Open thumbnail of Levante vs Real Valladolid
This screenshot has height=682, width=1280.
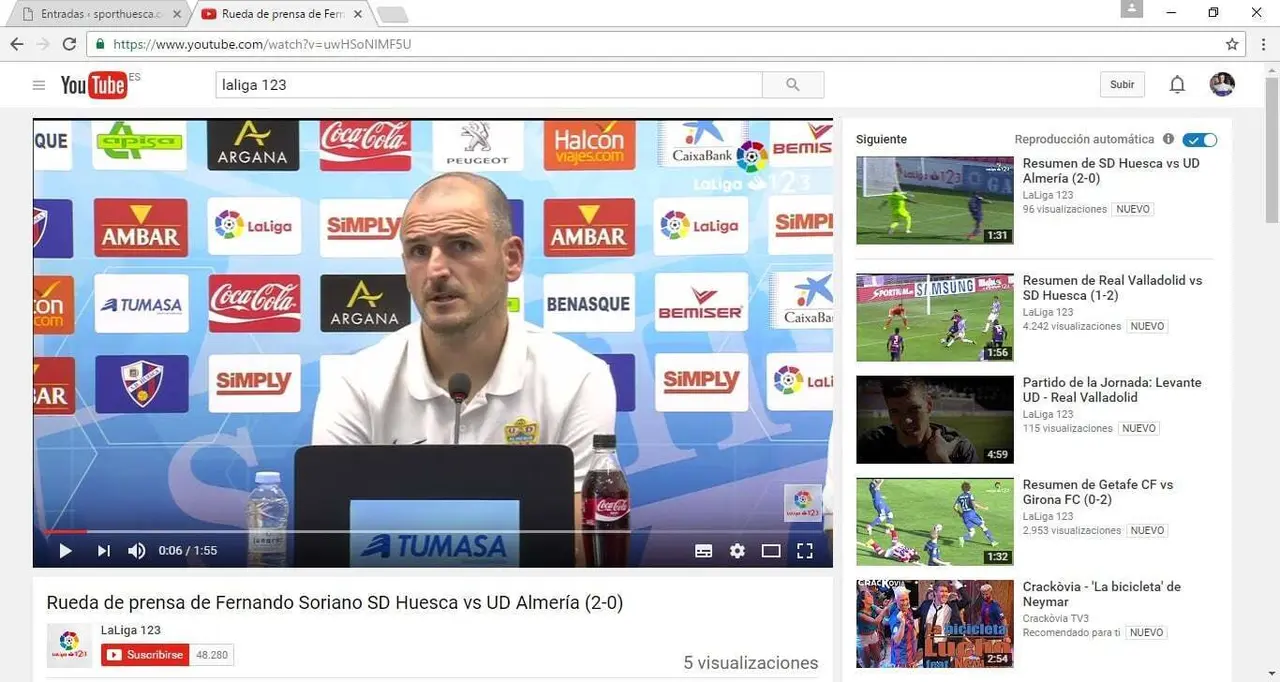tap(935, 419)
